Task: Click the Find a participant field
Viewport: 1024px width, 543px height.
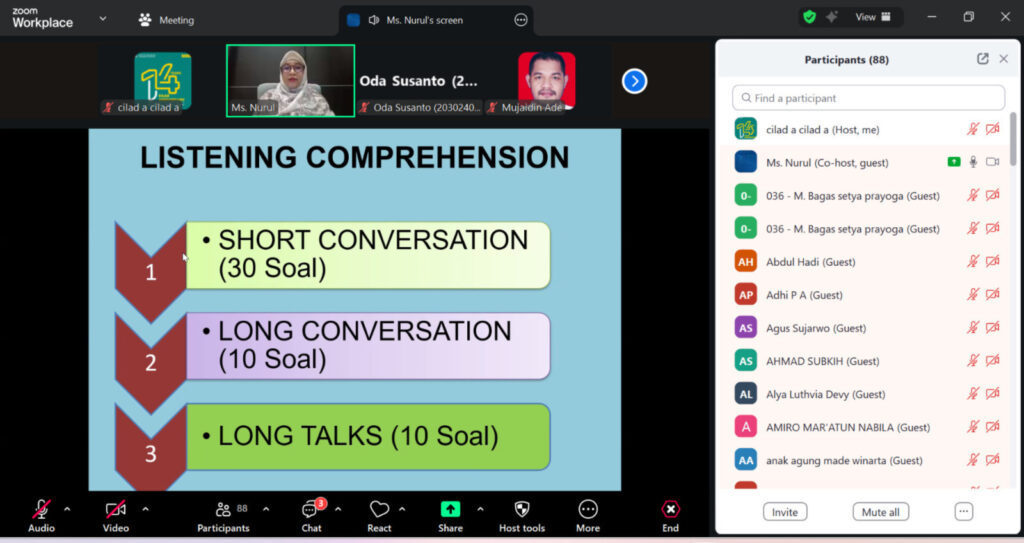Action: click(868, 98)
